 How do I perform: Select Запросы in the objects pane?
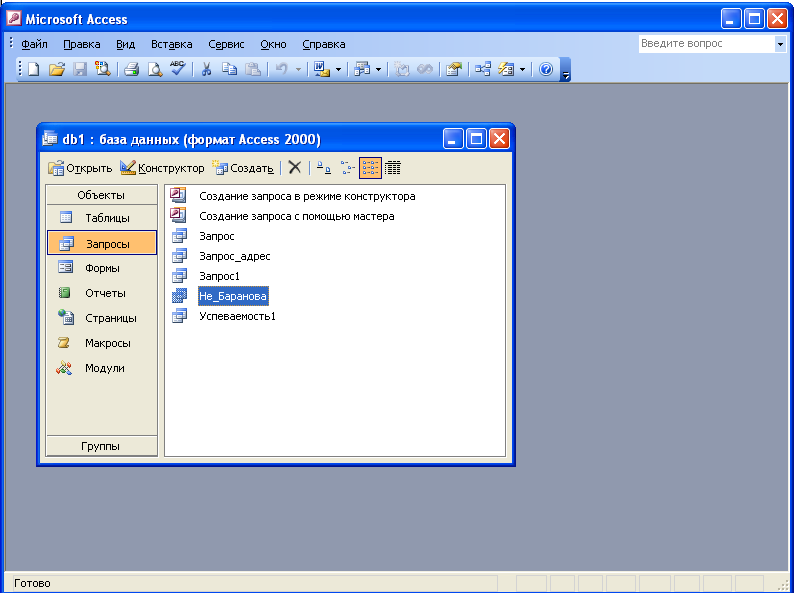pos(101,244)
